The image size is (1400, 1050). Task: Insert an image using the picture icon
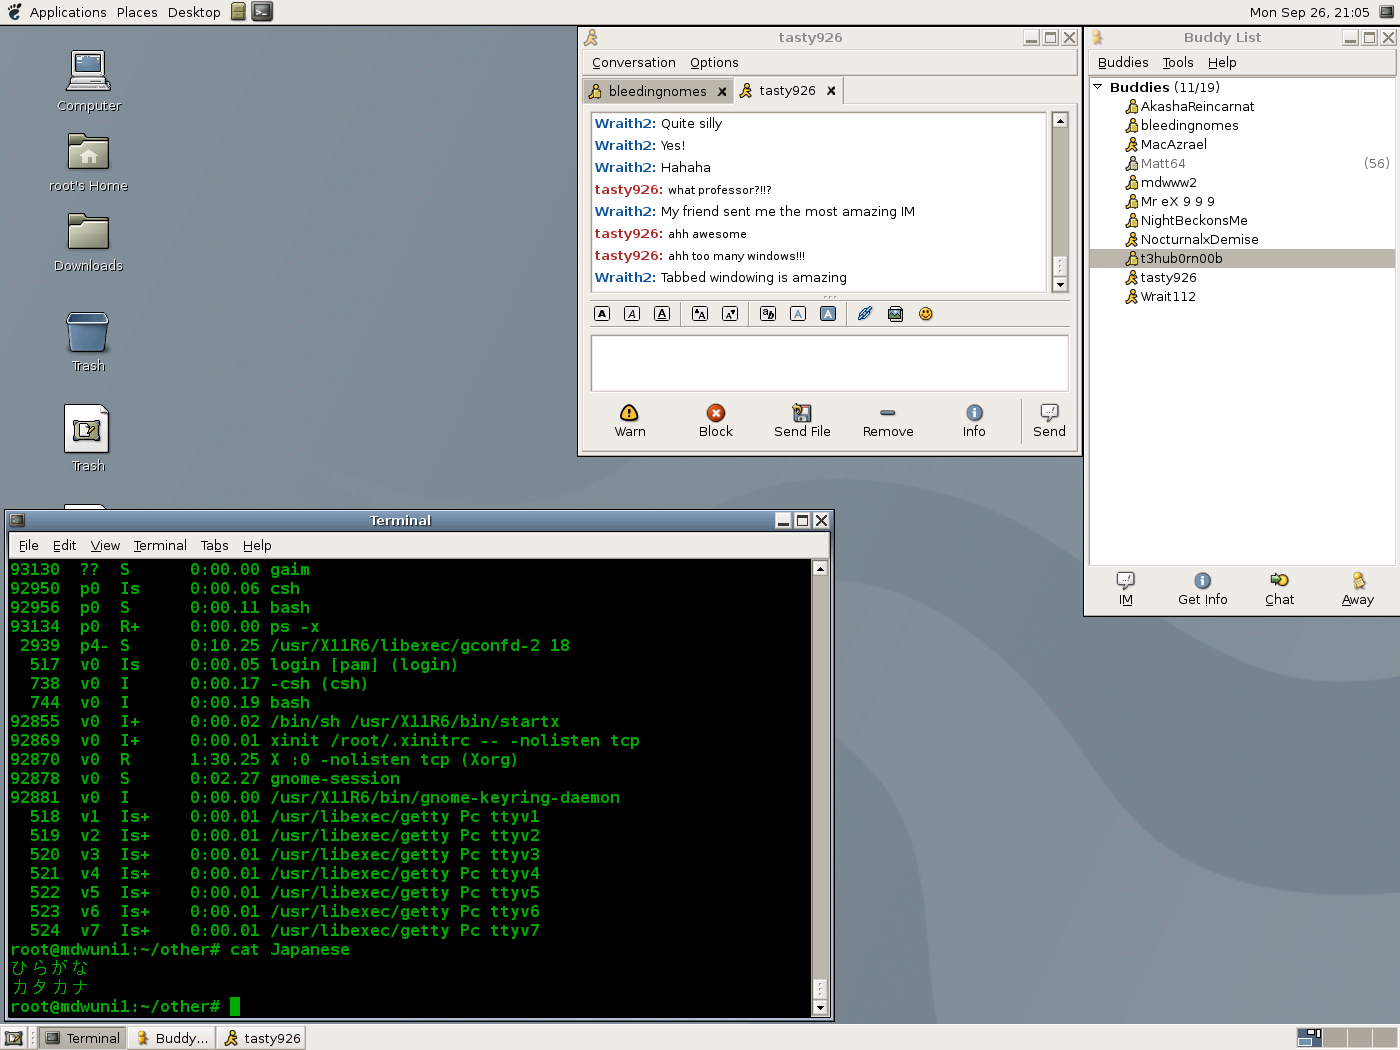pos(895,314)
